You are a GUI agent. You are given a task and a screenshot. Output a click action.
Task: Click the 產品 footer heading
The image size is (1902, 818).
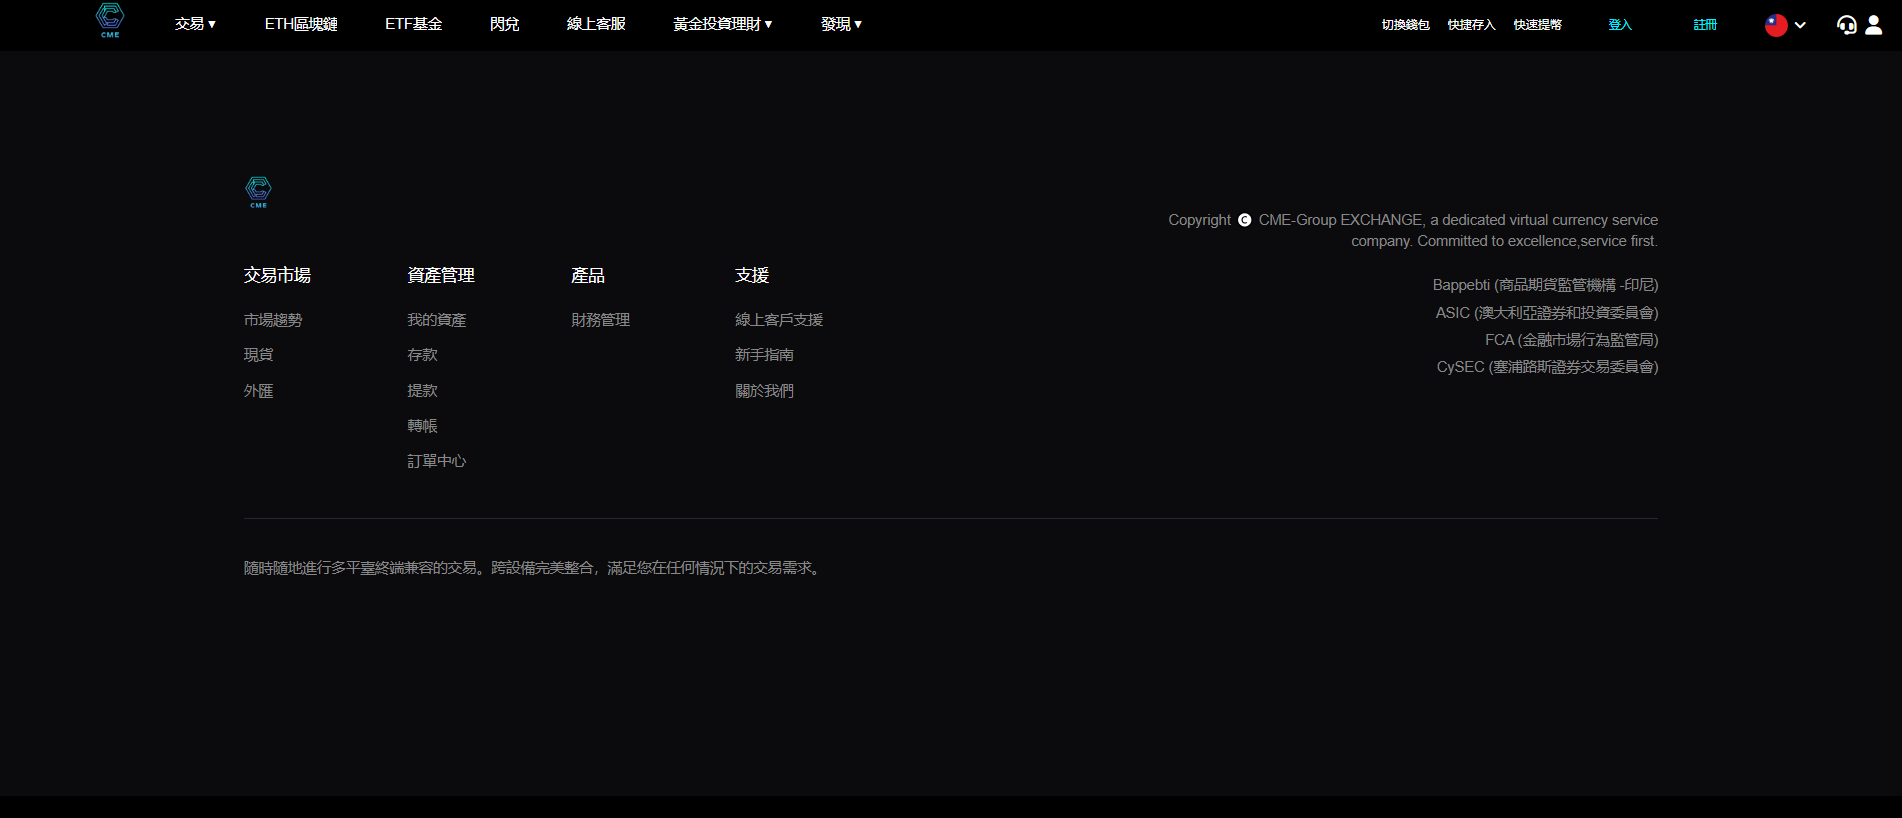coord(588,275)
